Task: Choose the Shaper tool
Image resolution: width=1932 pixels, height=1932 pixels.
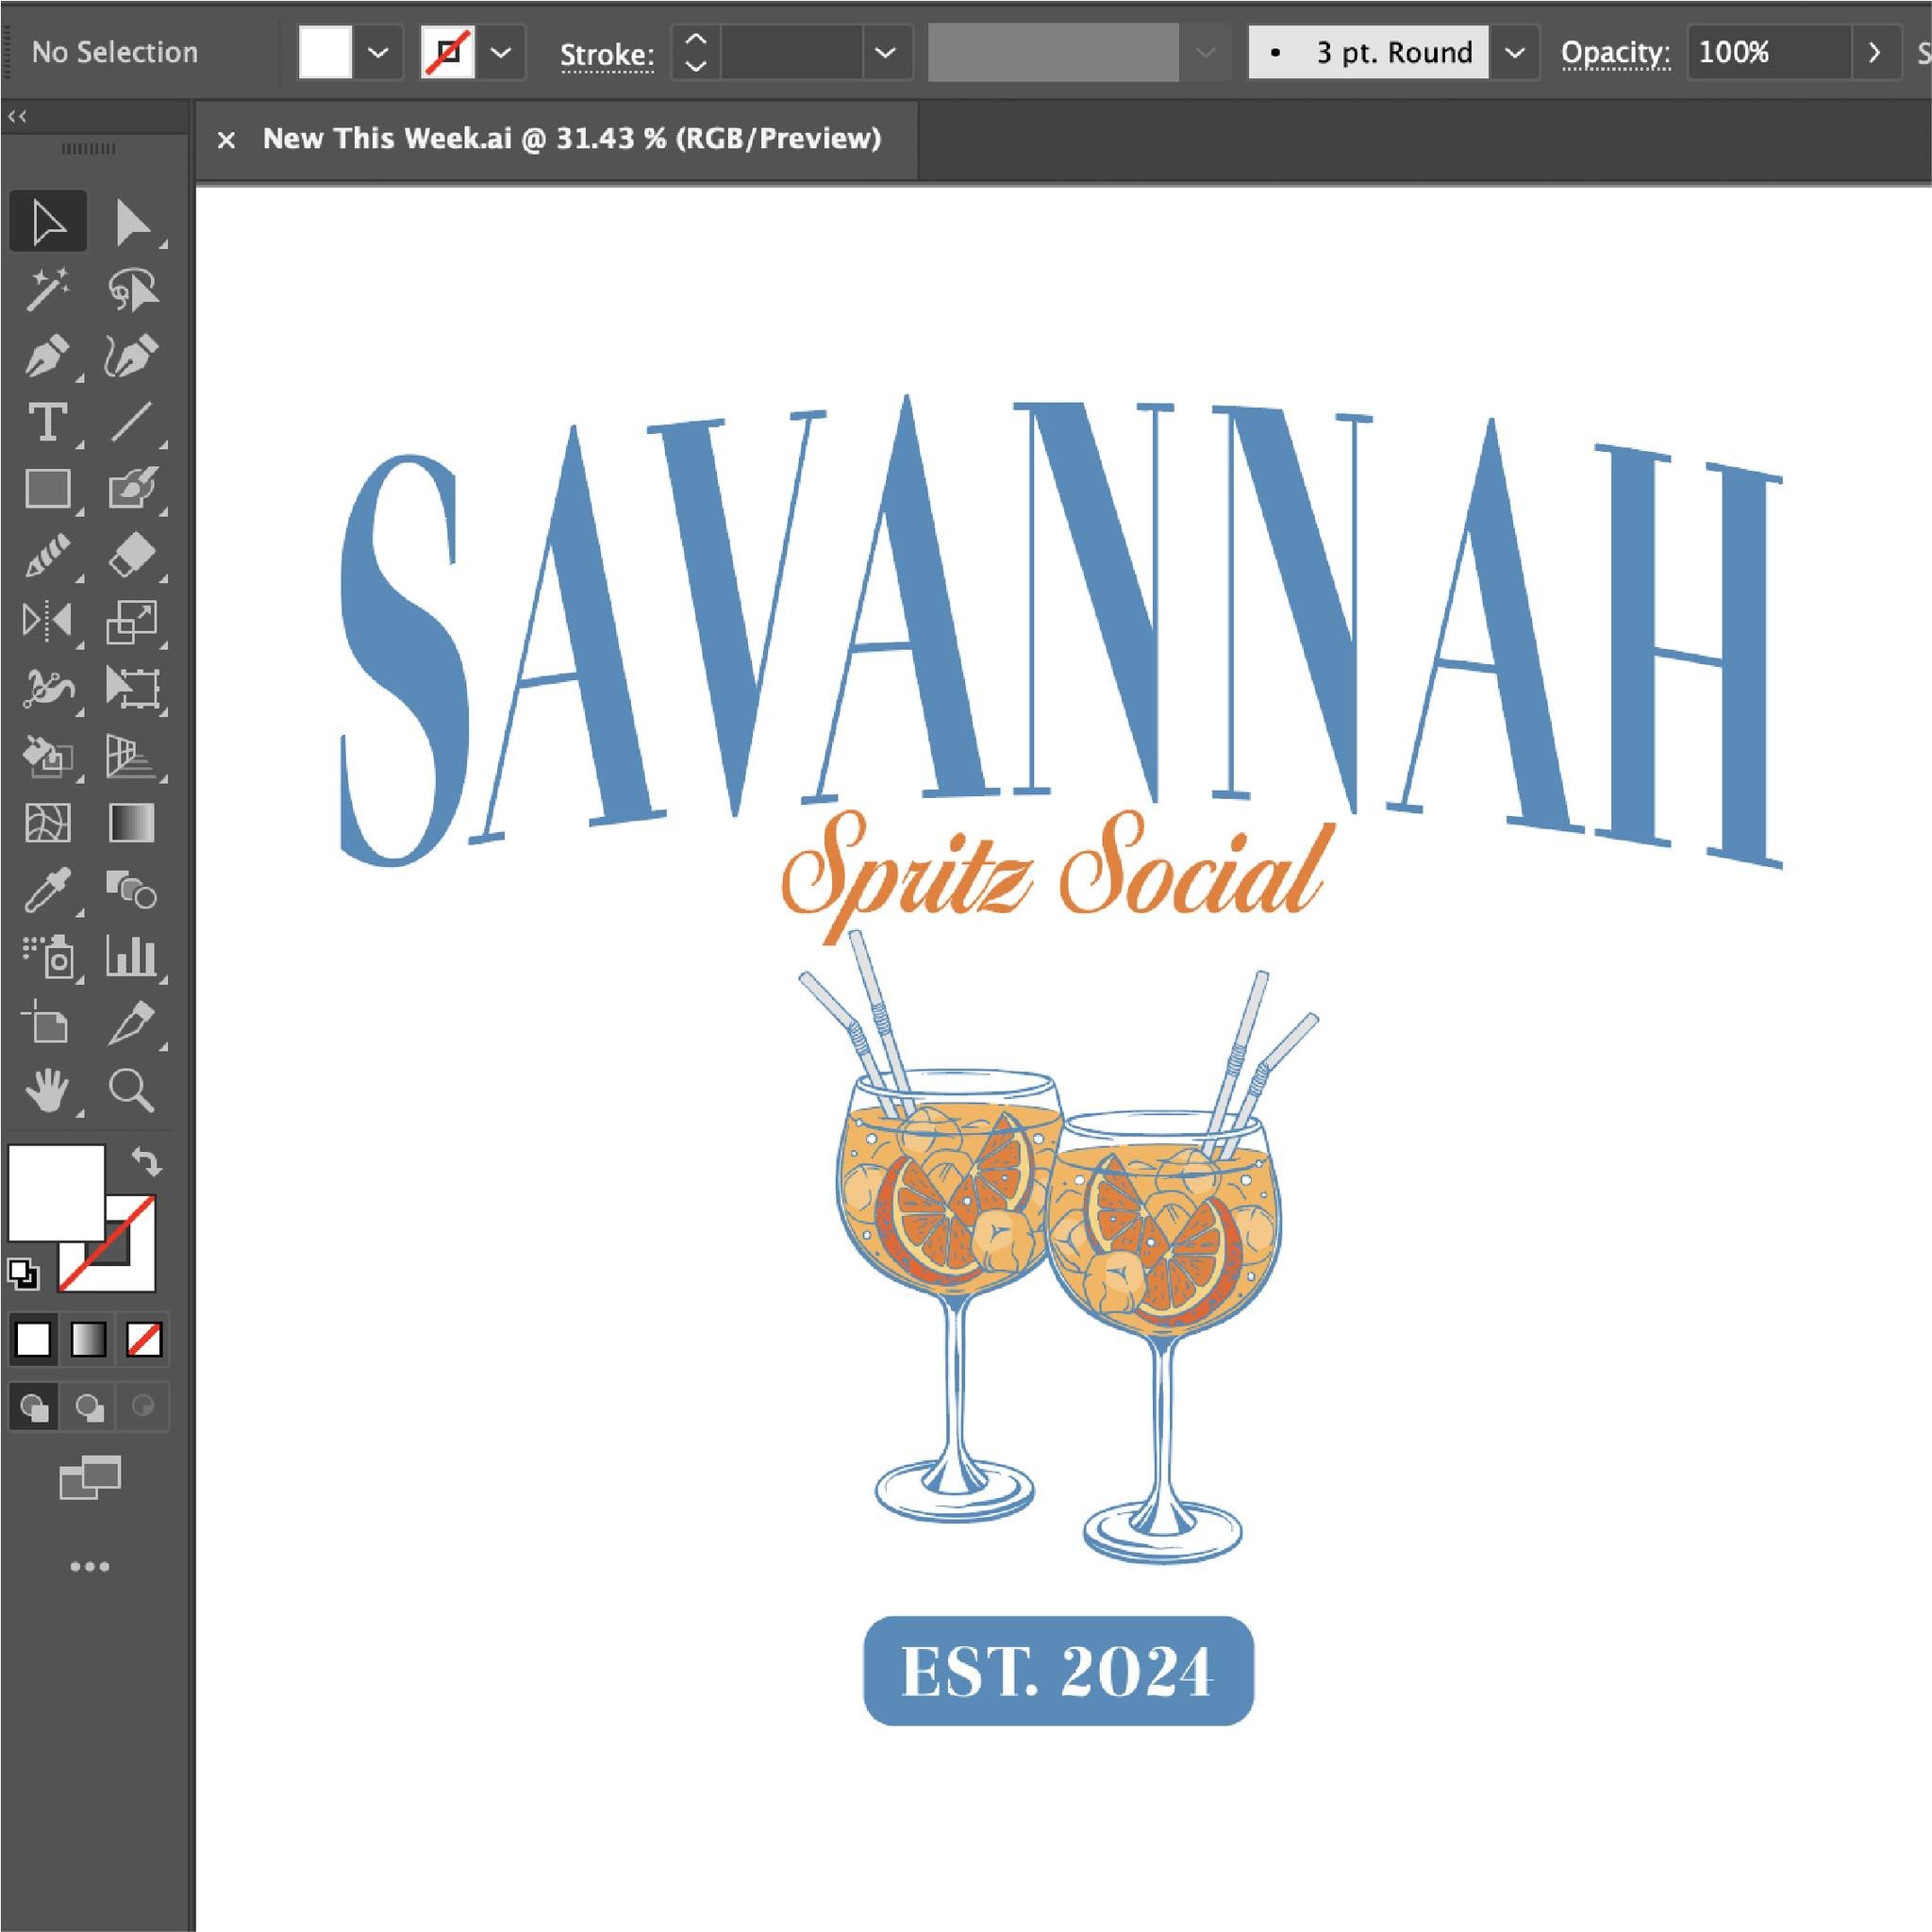Action: [x=47, y=556]
